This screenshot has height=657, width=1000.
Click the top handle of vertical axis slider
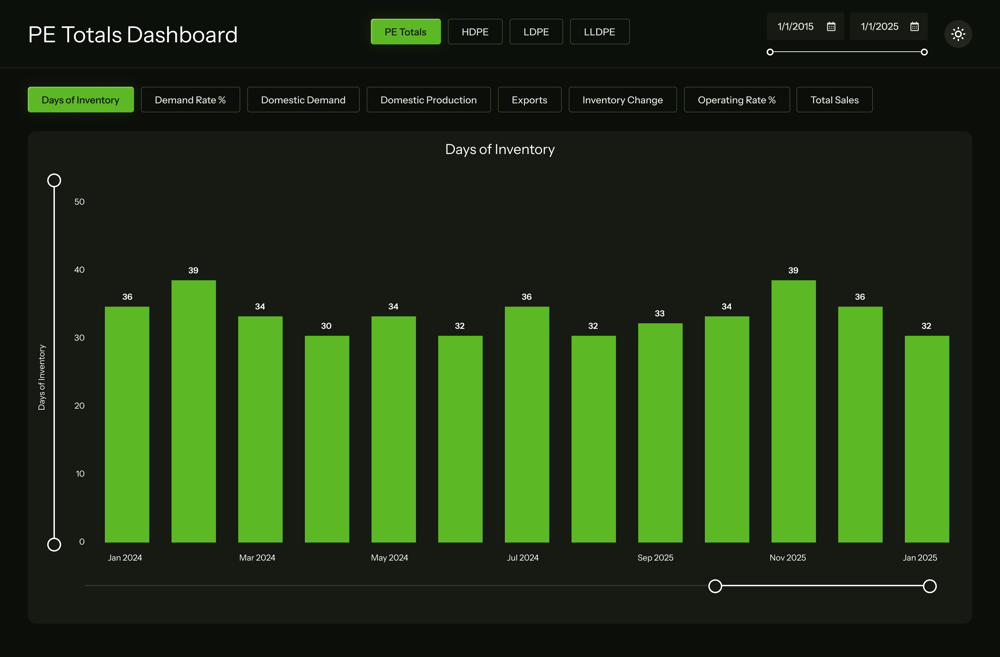click(54, 181)
